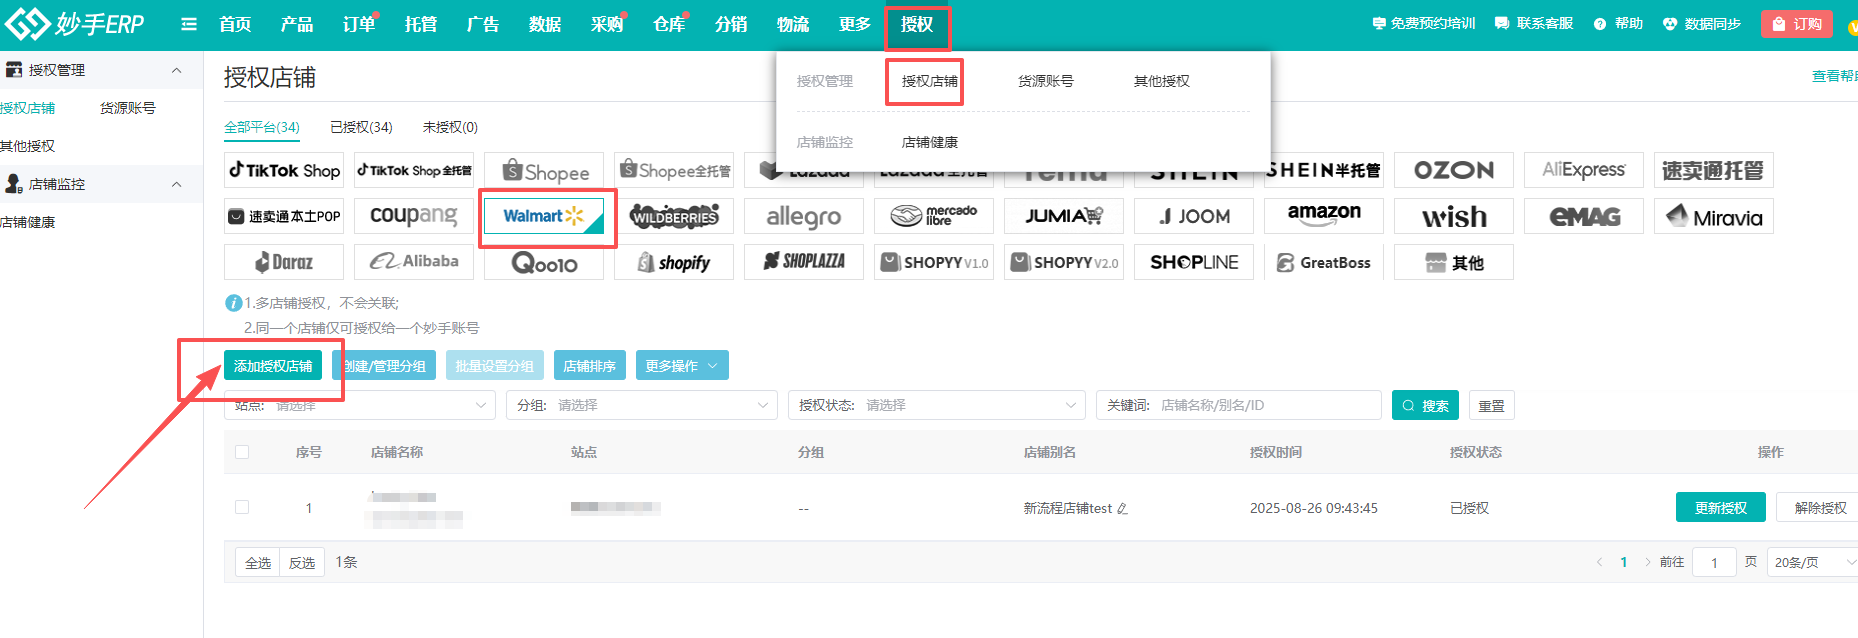Image resolution: width=1858 pixels, height=638 pixels.
Task: Select the Shopee platform logo
Action: tap(544, 170)
